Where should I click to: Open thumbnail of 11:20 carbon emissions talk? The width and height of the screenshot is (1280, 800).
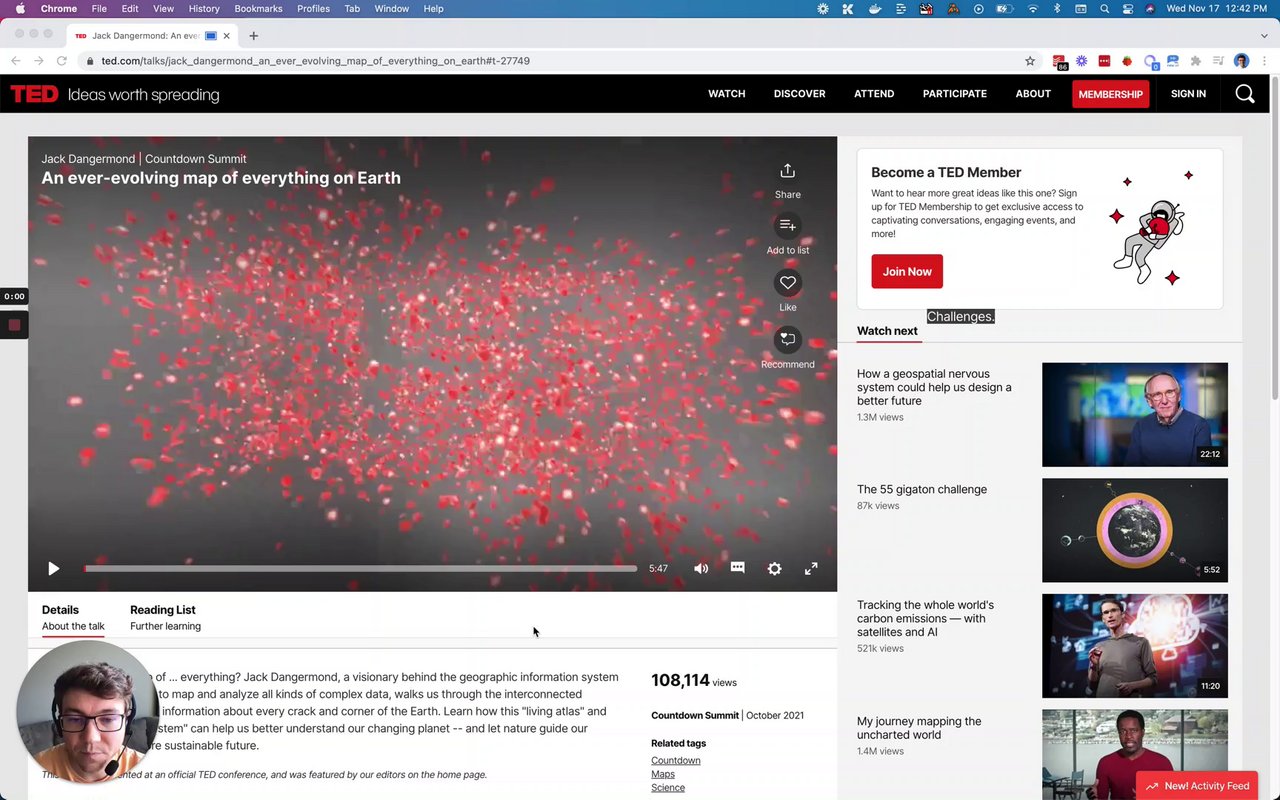pyautogui.click(x=1135, y=646)
